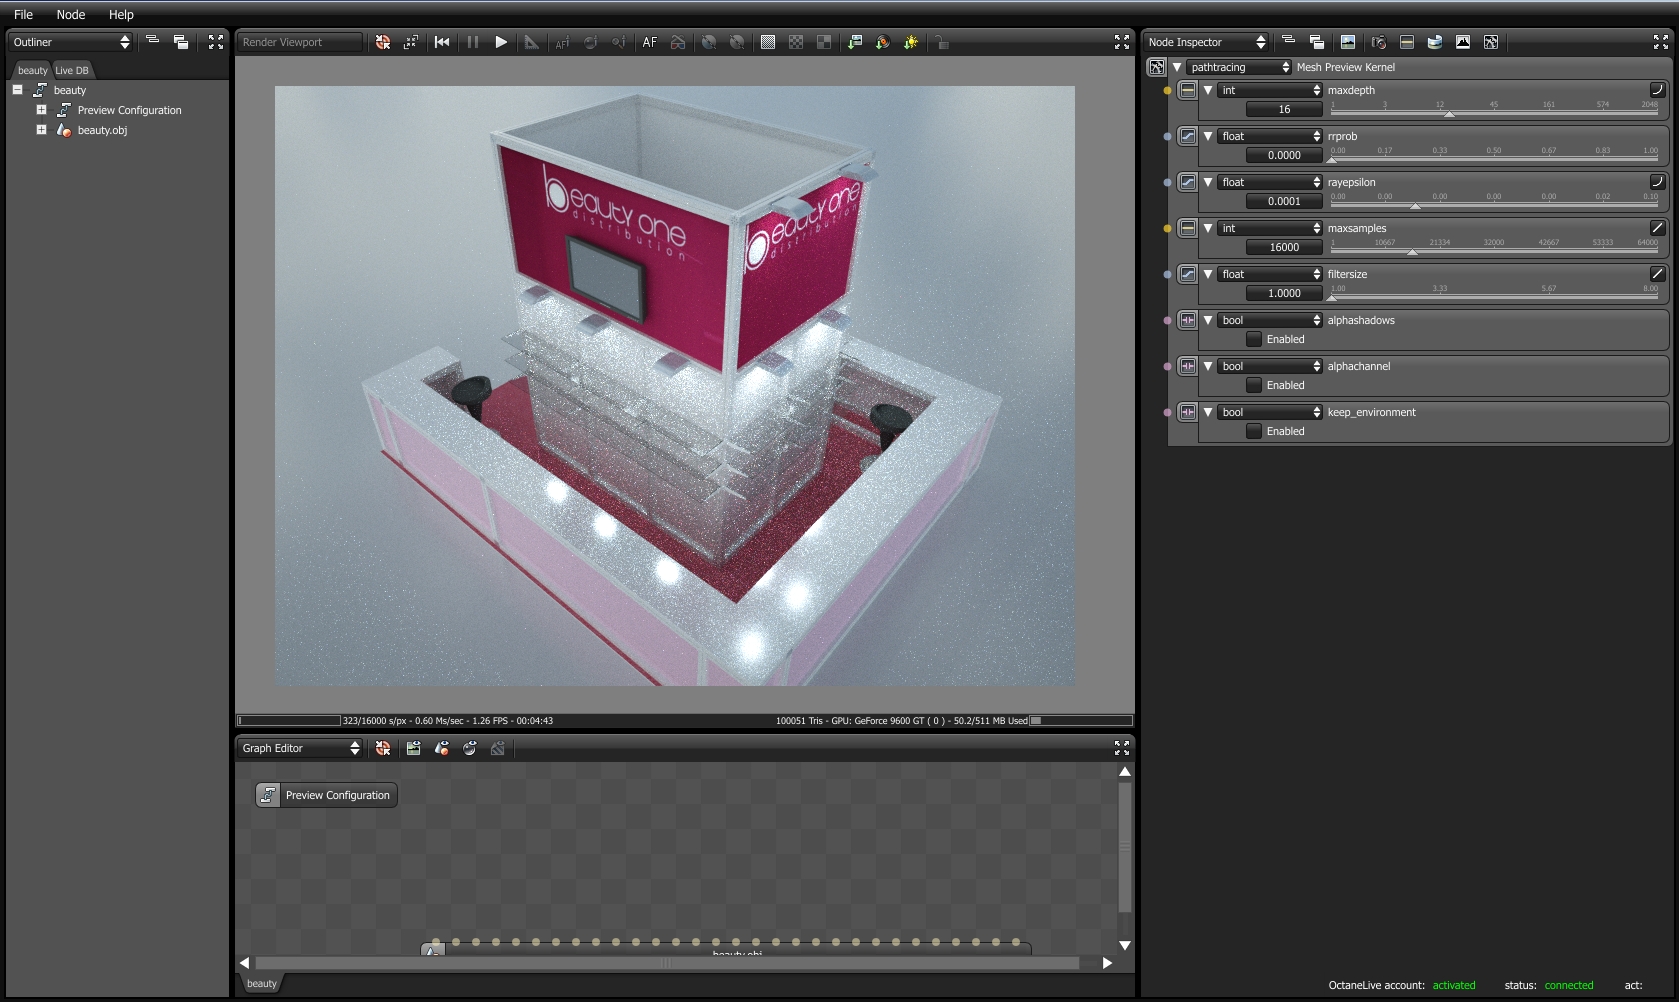Open the File menu
1679x1002 pixels.
click(x=23, y=15)
